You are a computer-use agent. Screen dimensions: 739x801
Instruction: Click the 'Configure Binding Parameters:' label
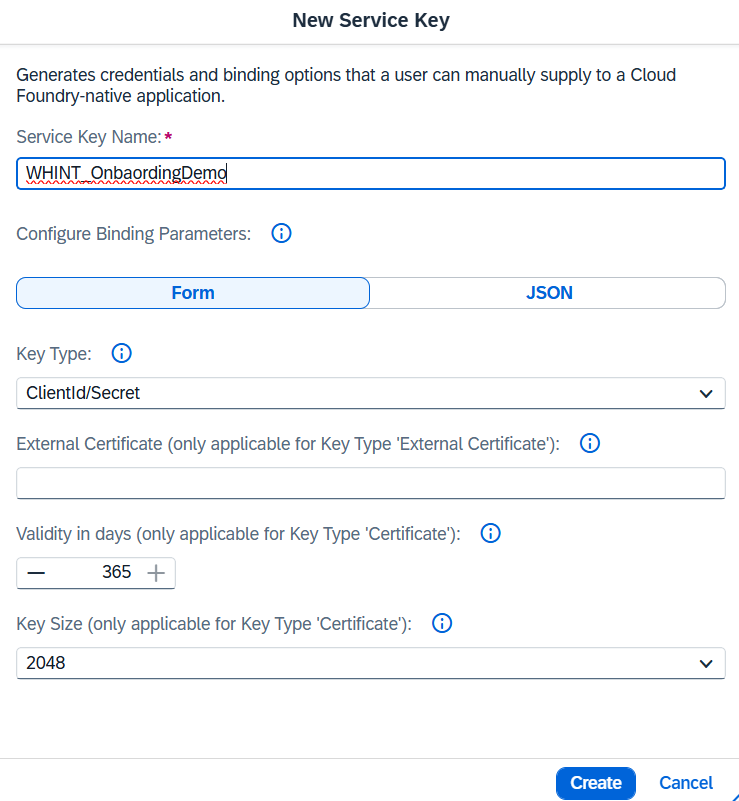[x=134, y=234]
